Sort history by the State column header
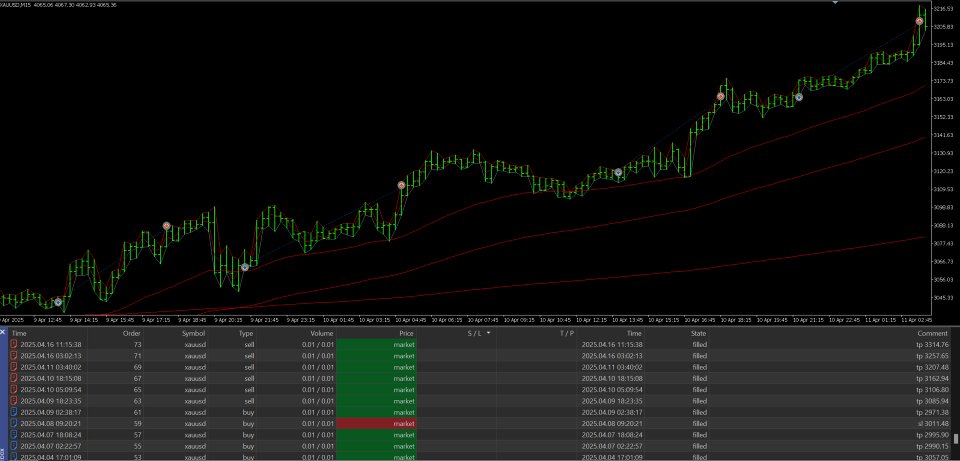Screen dimensions: 960x461 click(699, 334)
